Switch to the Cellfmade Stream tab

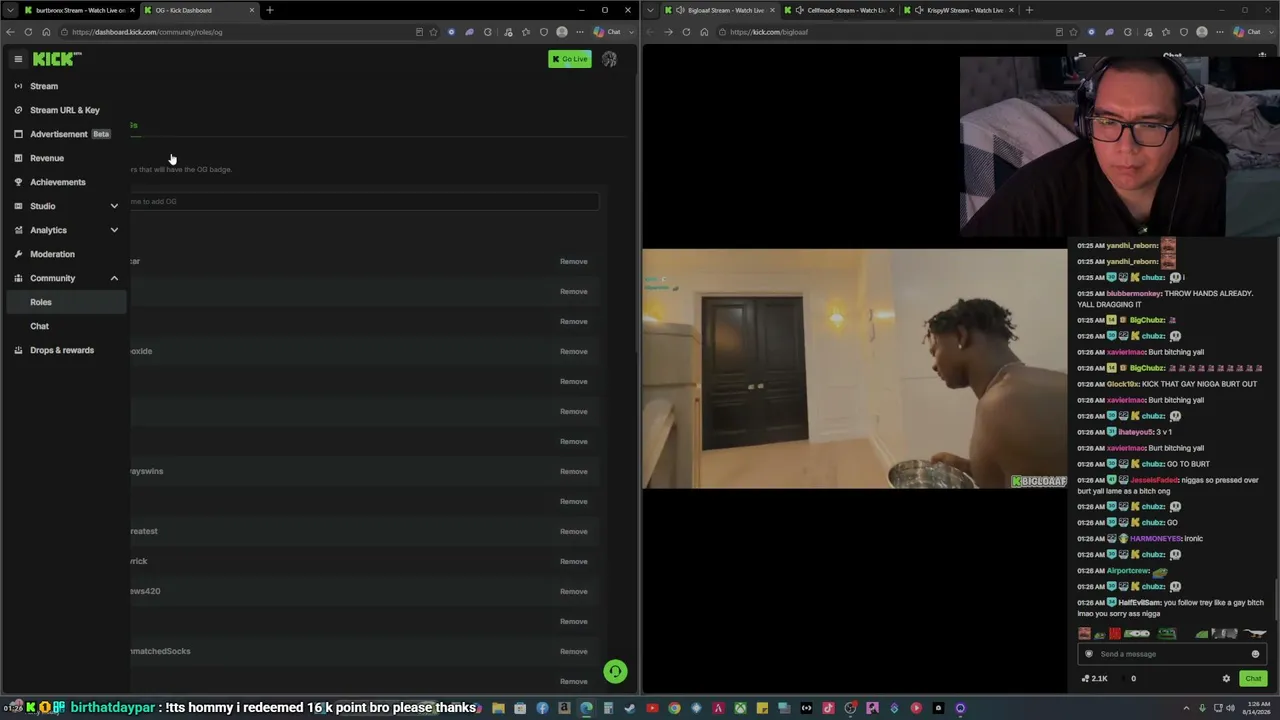(840, 10)
